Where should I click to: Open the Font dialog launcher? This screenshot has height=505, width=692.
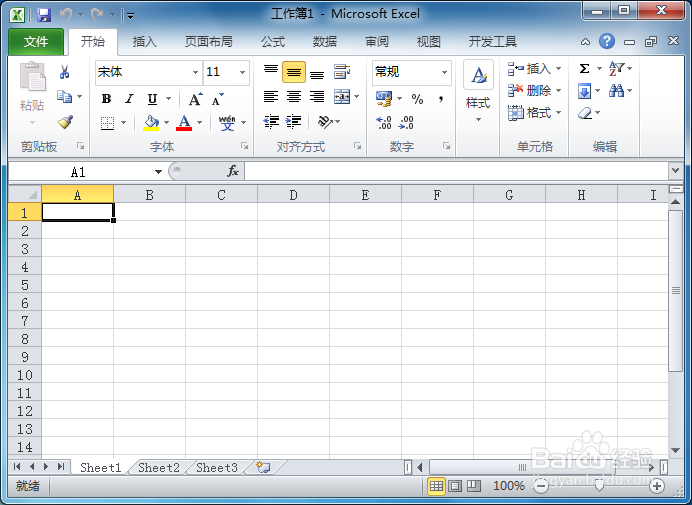(244, 146)
